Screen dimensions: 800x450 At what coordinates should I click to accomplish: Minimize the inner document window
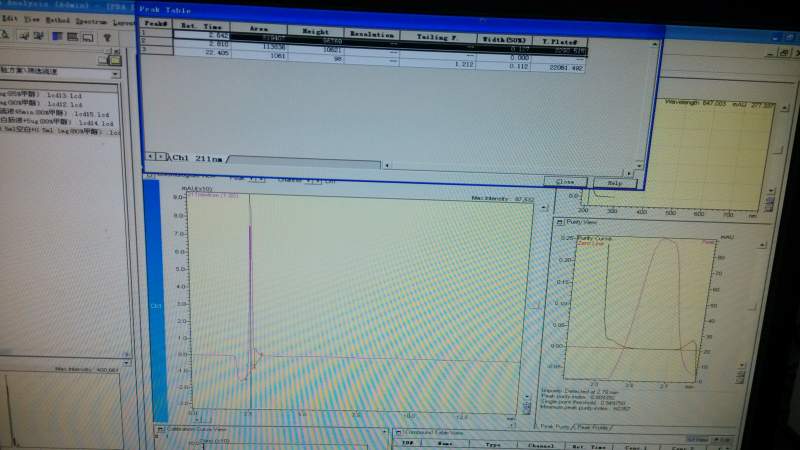pyautogui.click(x=772, y=53)
